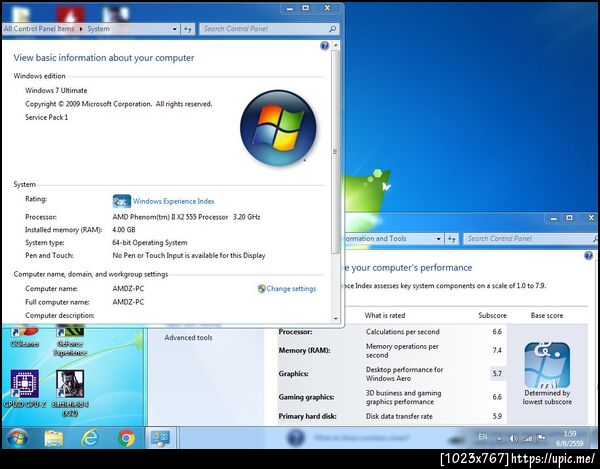Image resolution: width=600 pixels, height=469 pixels.
Task: Click Primary hard disk subscore 5.9
Action: pos(497,416)
